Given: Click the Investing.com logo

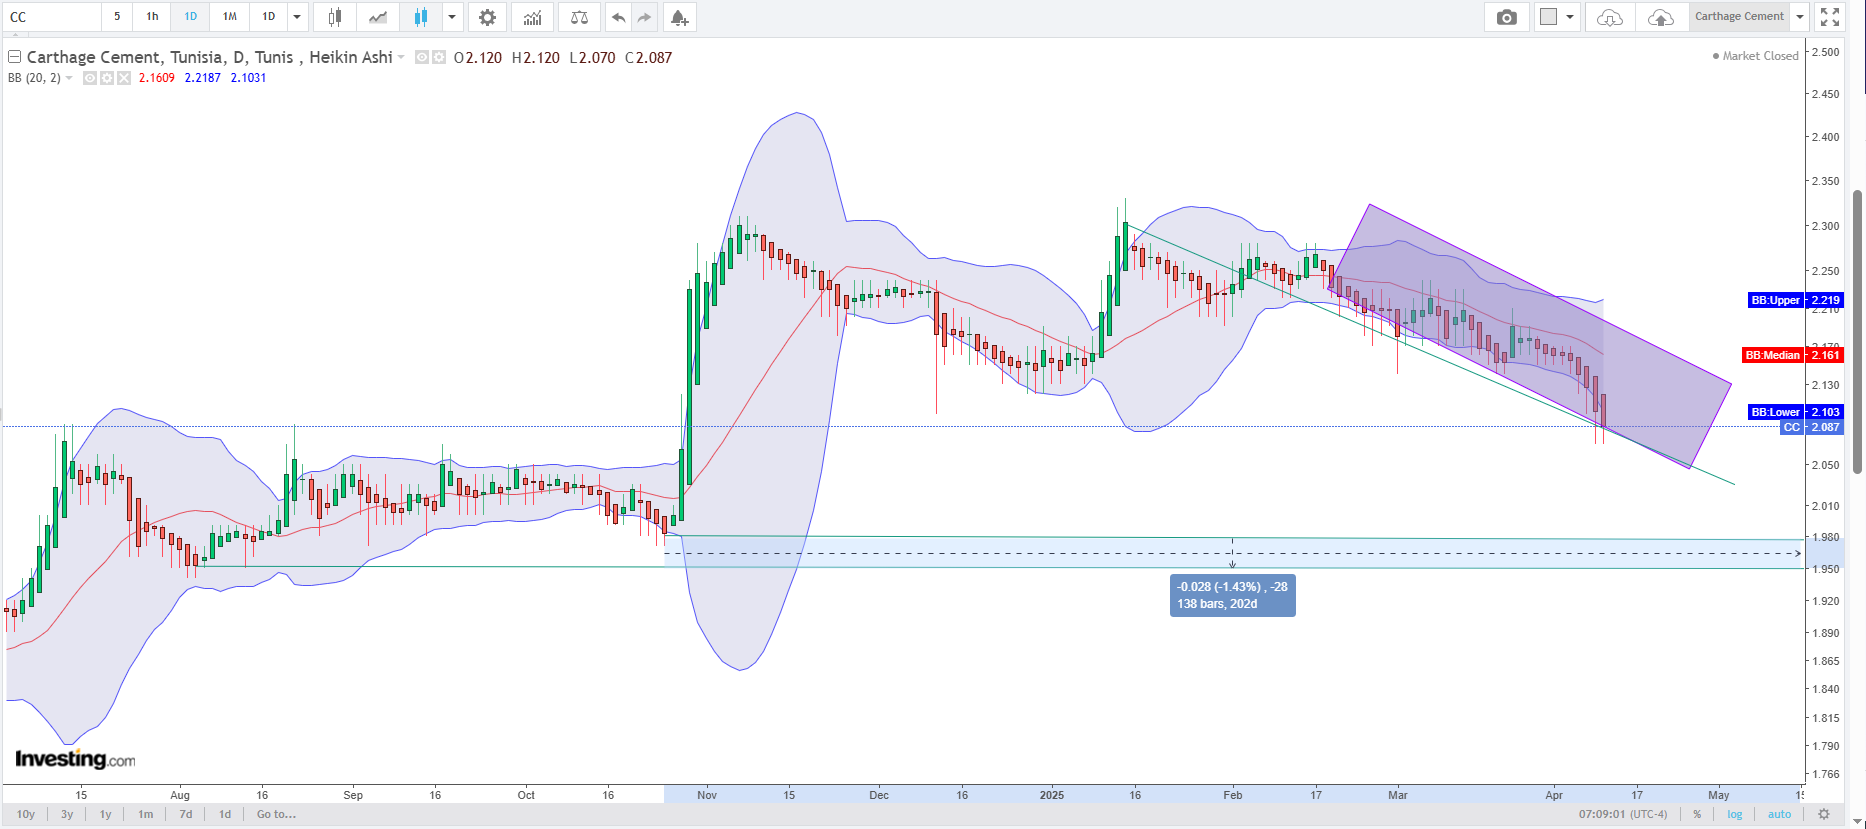Looking at the screenshot, I should tap(75, 760).
